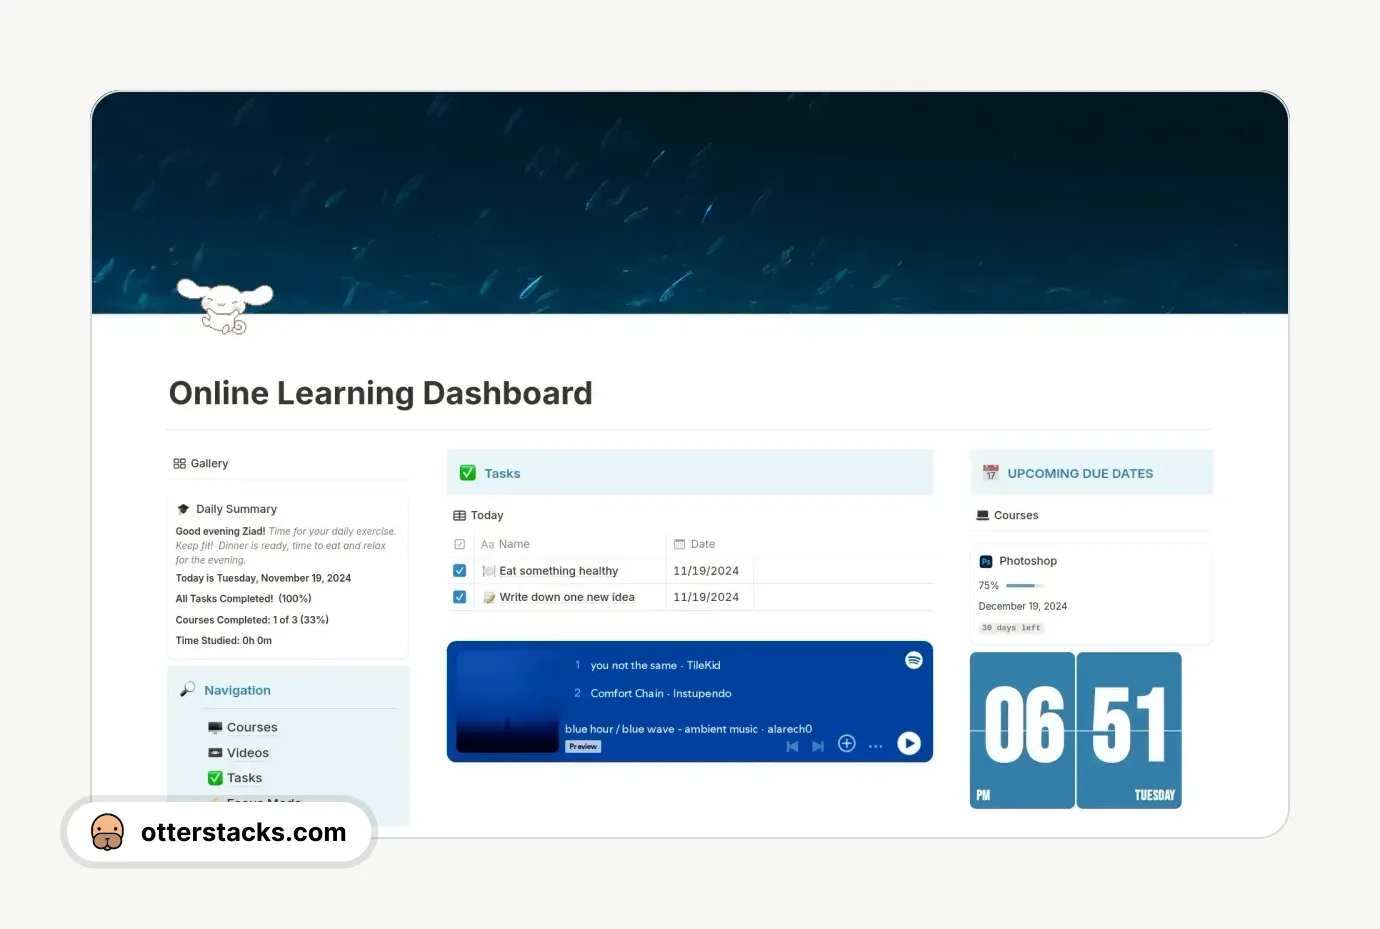This screenshot has height=929, width=1380.
Task: Click the table icon beside Today
Action: [459, 515]
